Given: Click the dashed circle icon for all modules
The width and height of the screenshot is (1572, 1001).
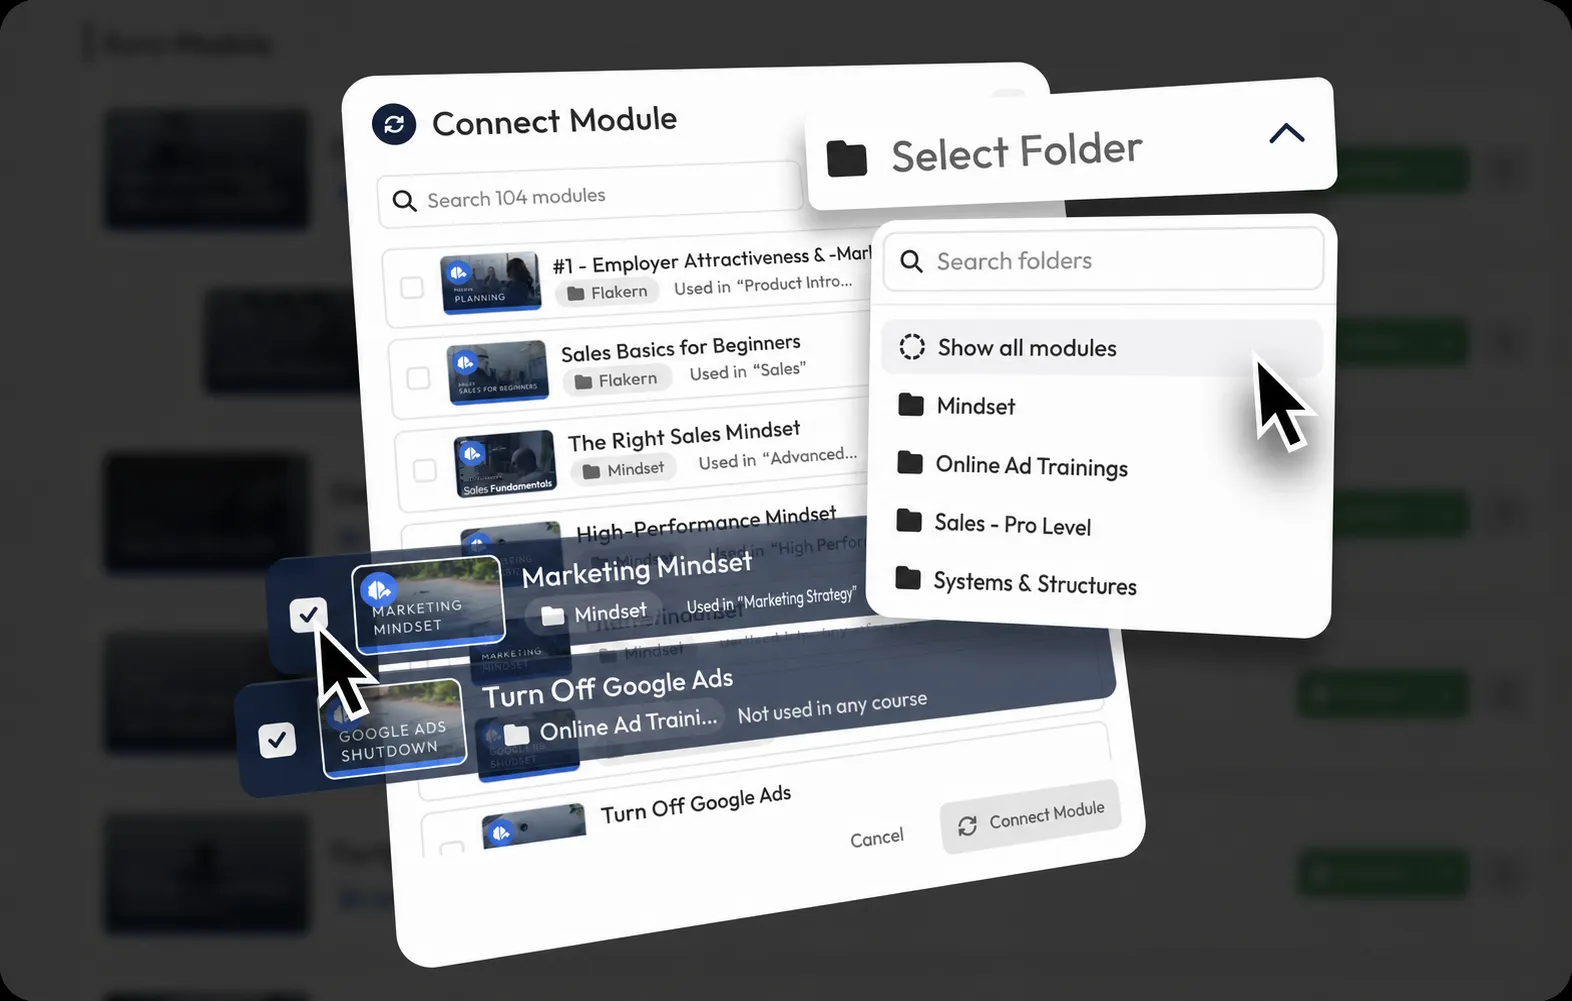Looking at the screenshot, I should click(x=912, y=347).
